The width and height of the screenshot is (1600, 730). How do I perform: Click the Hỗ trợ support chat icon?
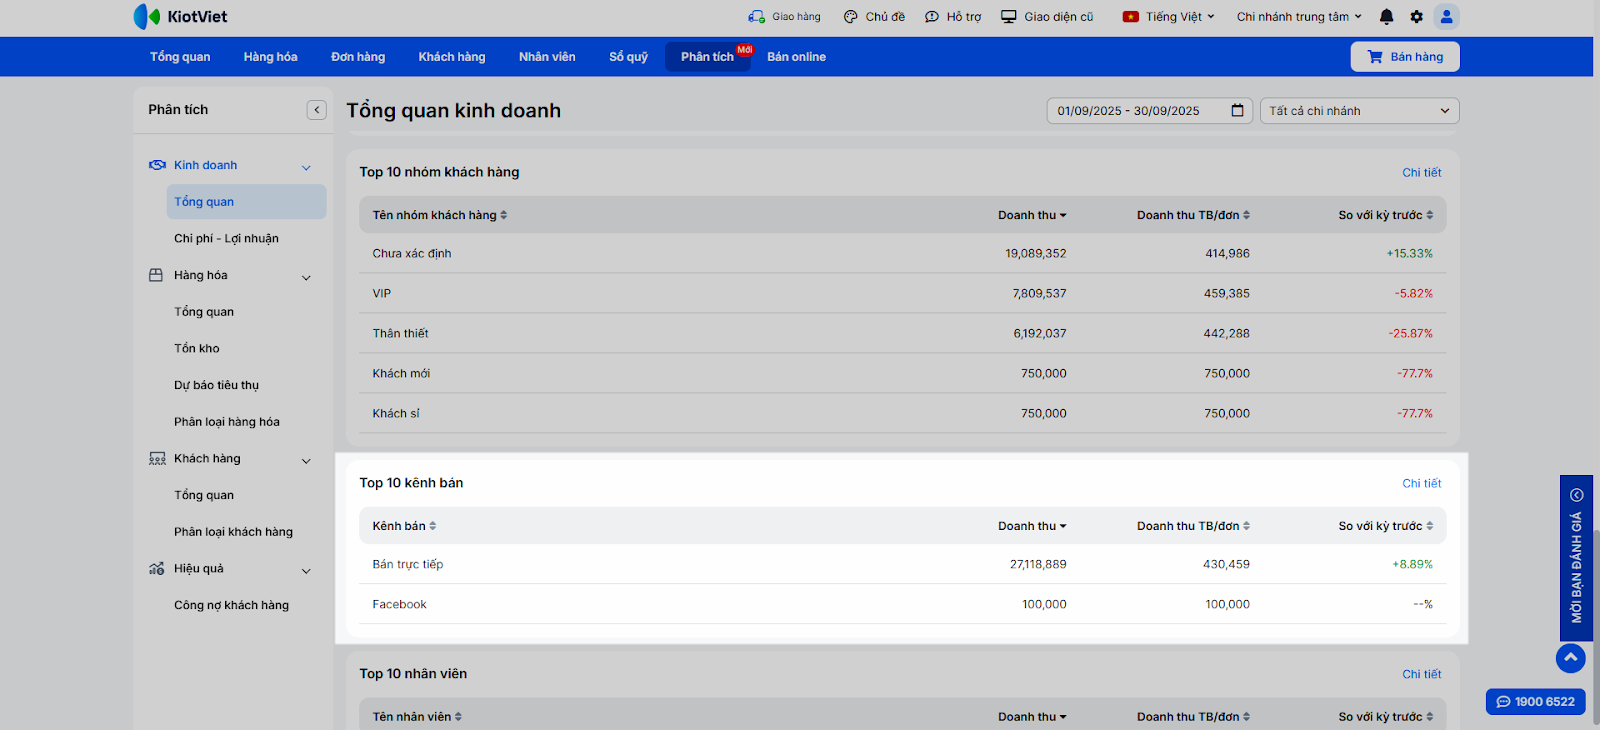click(x=932, y=17)
